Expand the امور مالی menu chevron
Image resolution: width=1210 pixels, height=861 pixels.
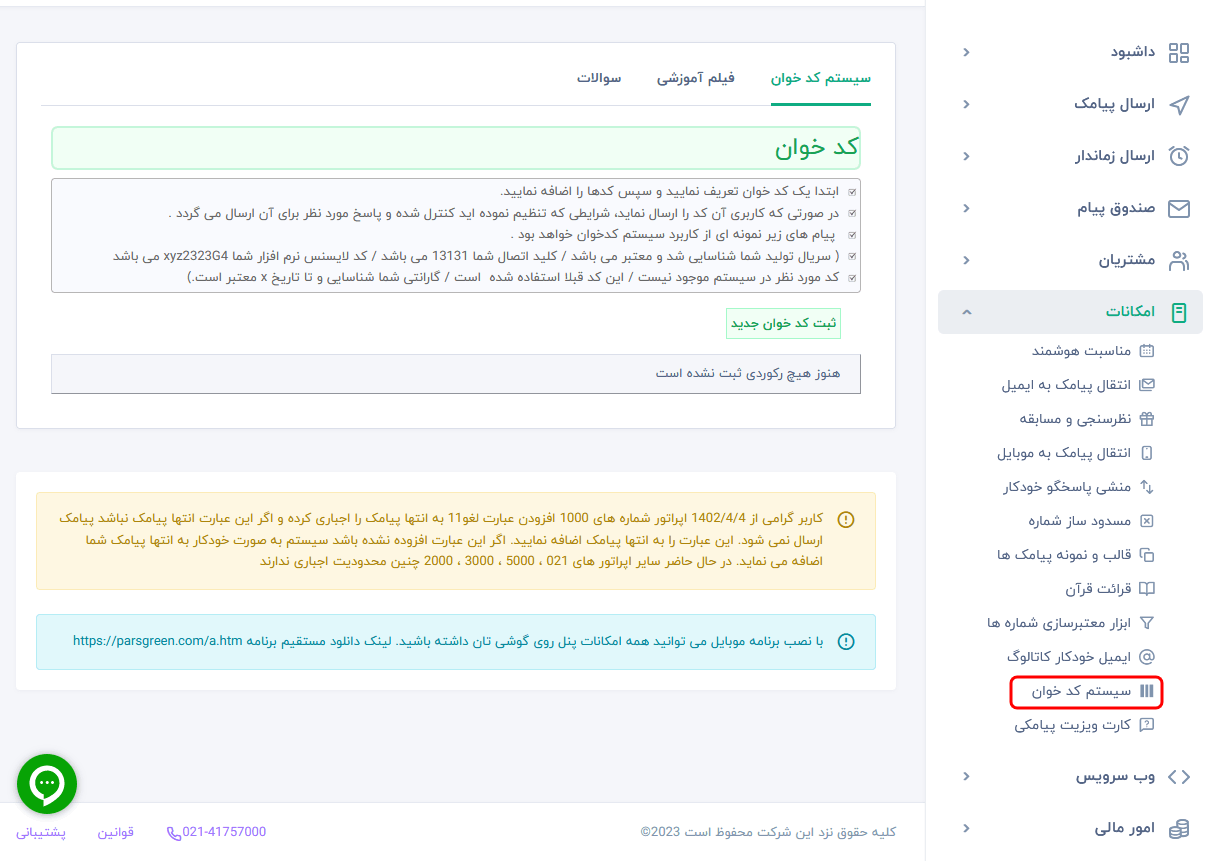[x=966, y=828]
